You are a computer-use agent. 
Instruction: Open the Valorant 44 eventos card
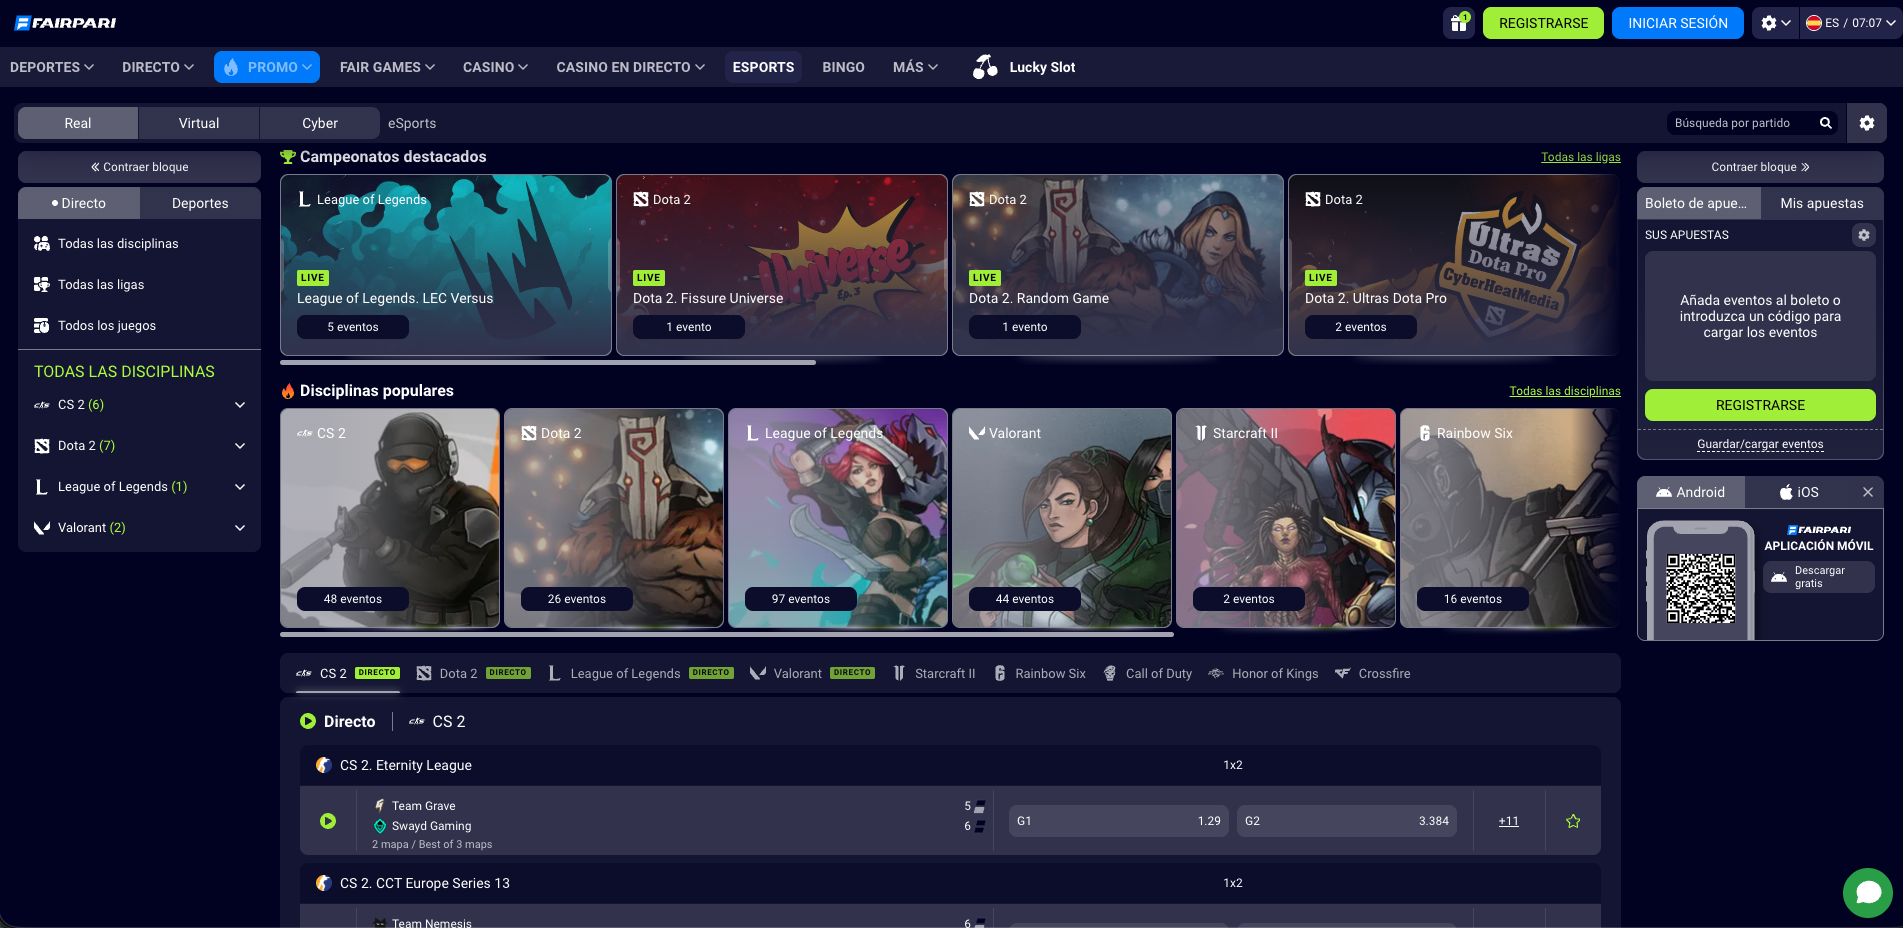(1062, 518)
